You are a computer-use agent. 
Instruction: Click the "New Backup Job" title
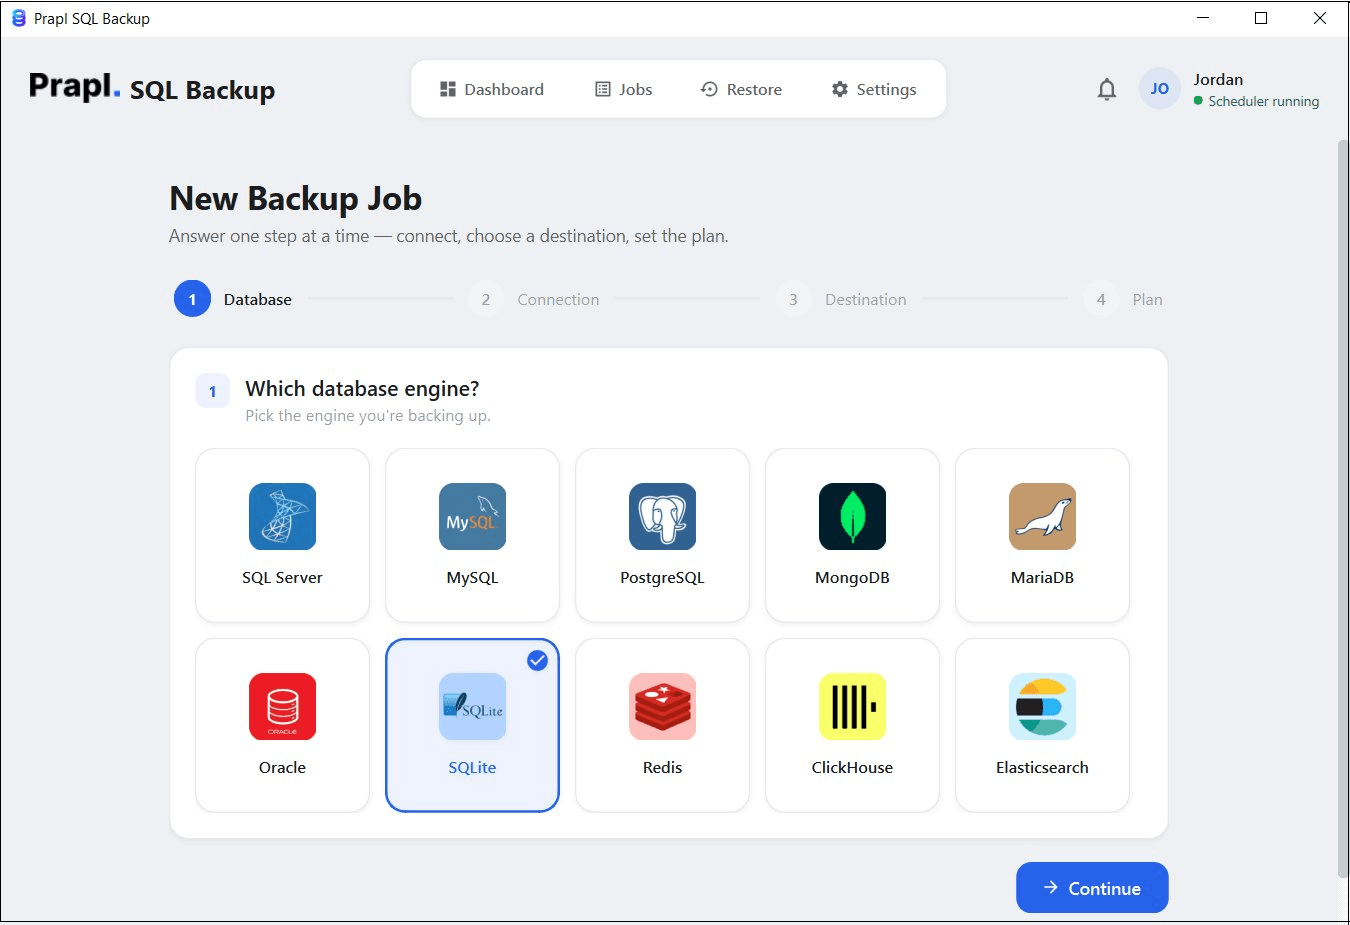[295, 198]
